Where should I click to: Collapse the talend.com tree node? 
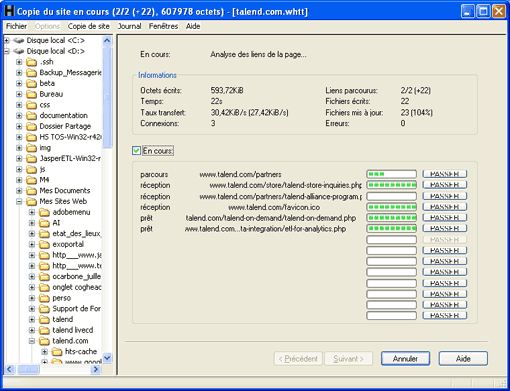[x=32, y=341]
